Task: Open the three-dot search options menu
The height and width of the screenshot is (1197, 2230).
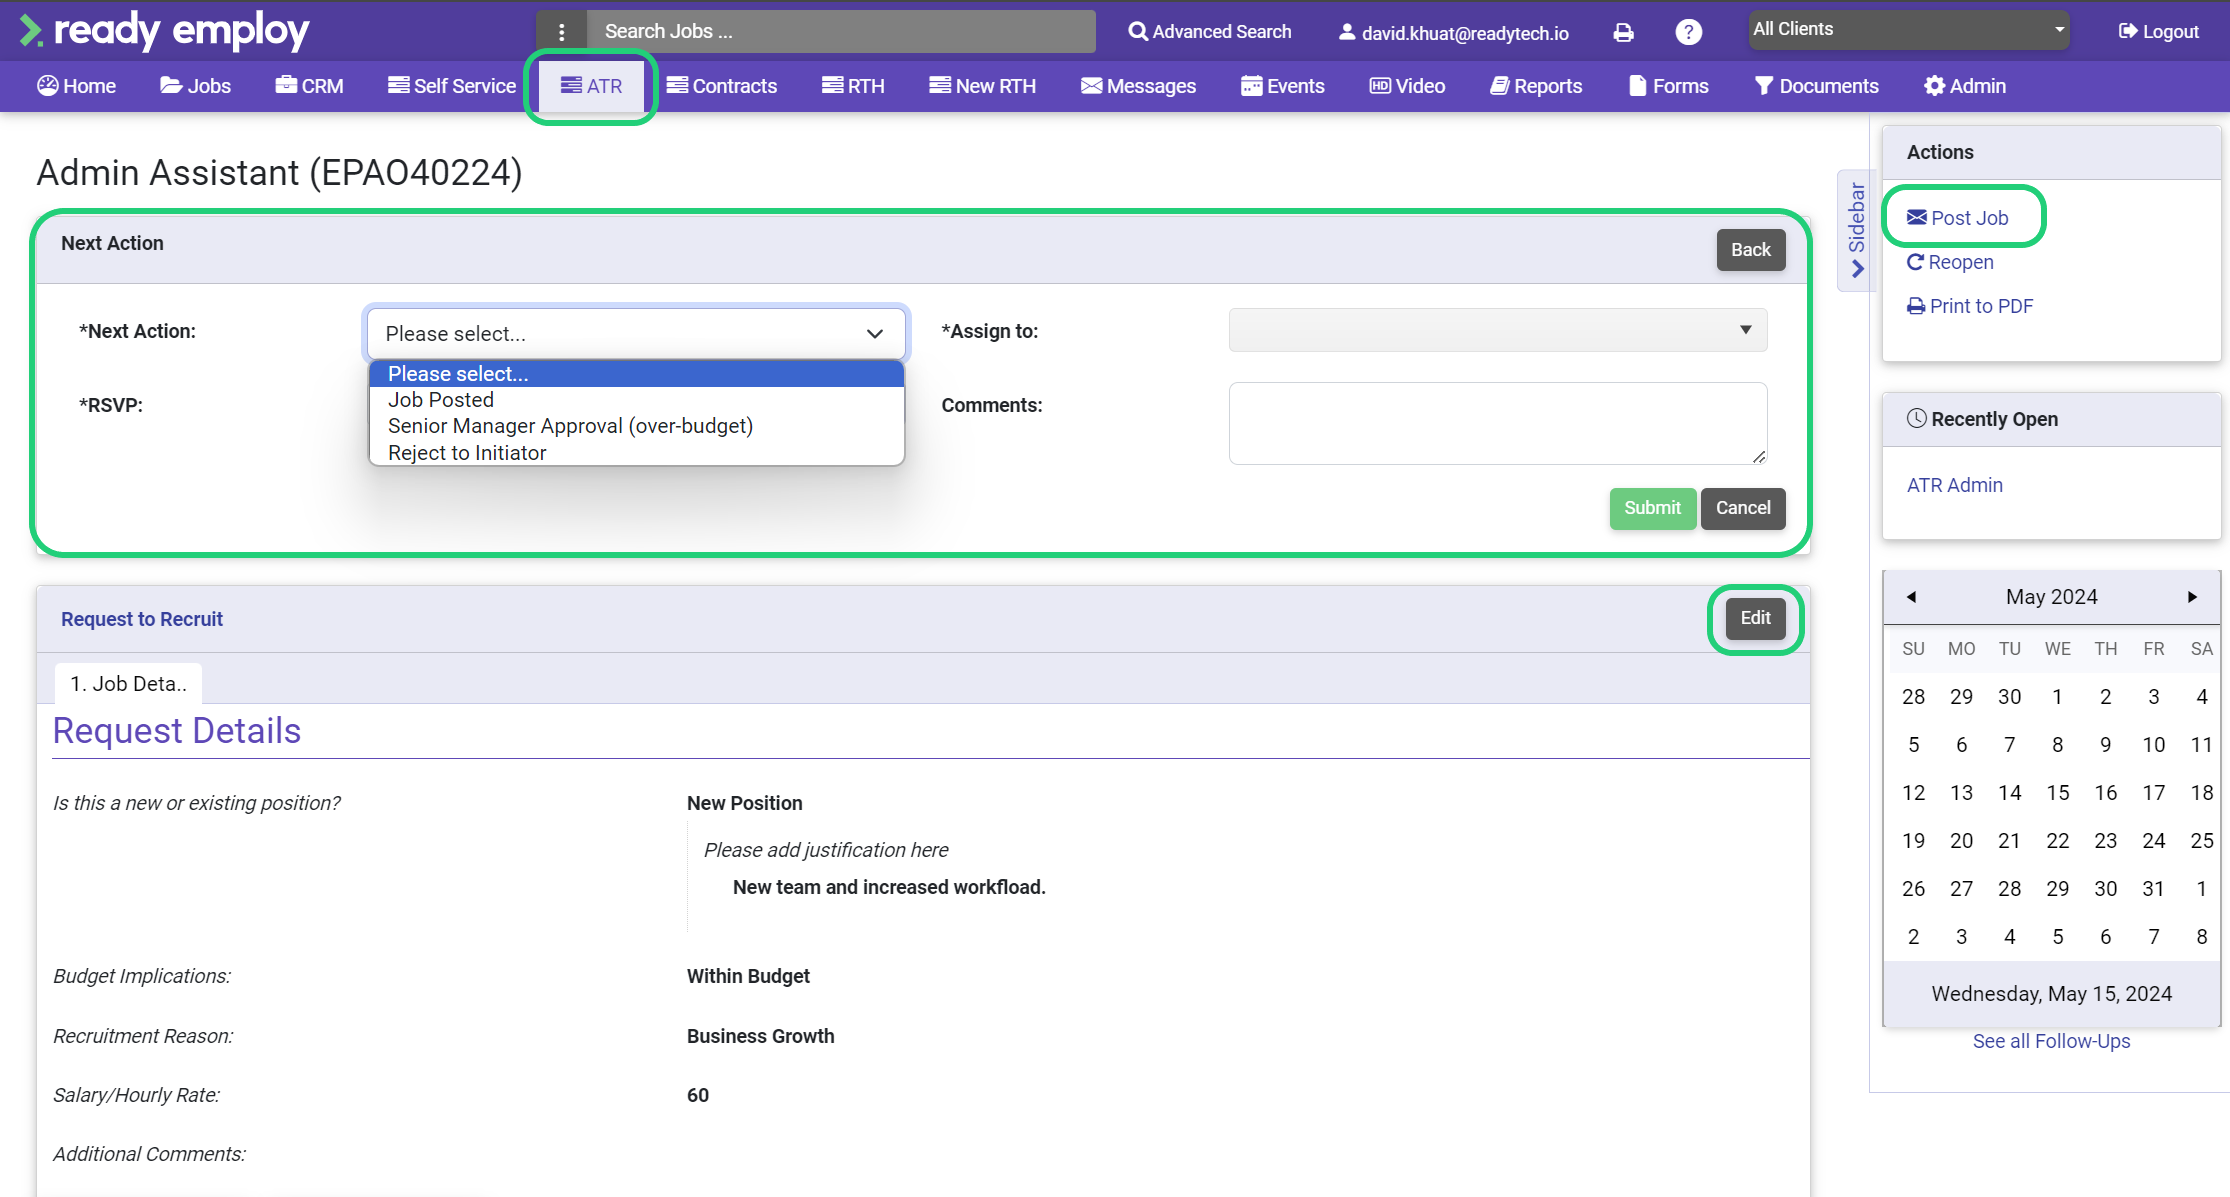Action: [562, 32]
